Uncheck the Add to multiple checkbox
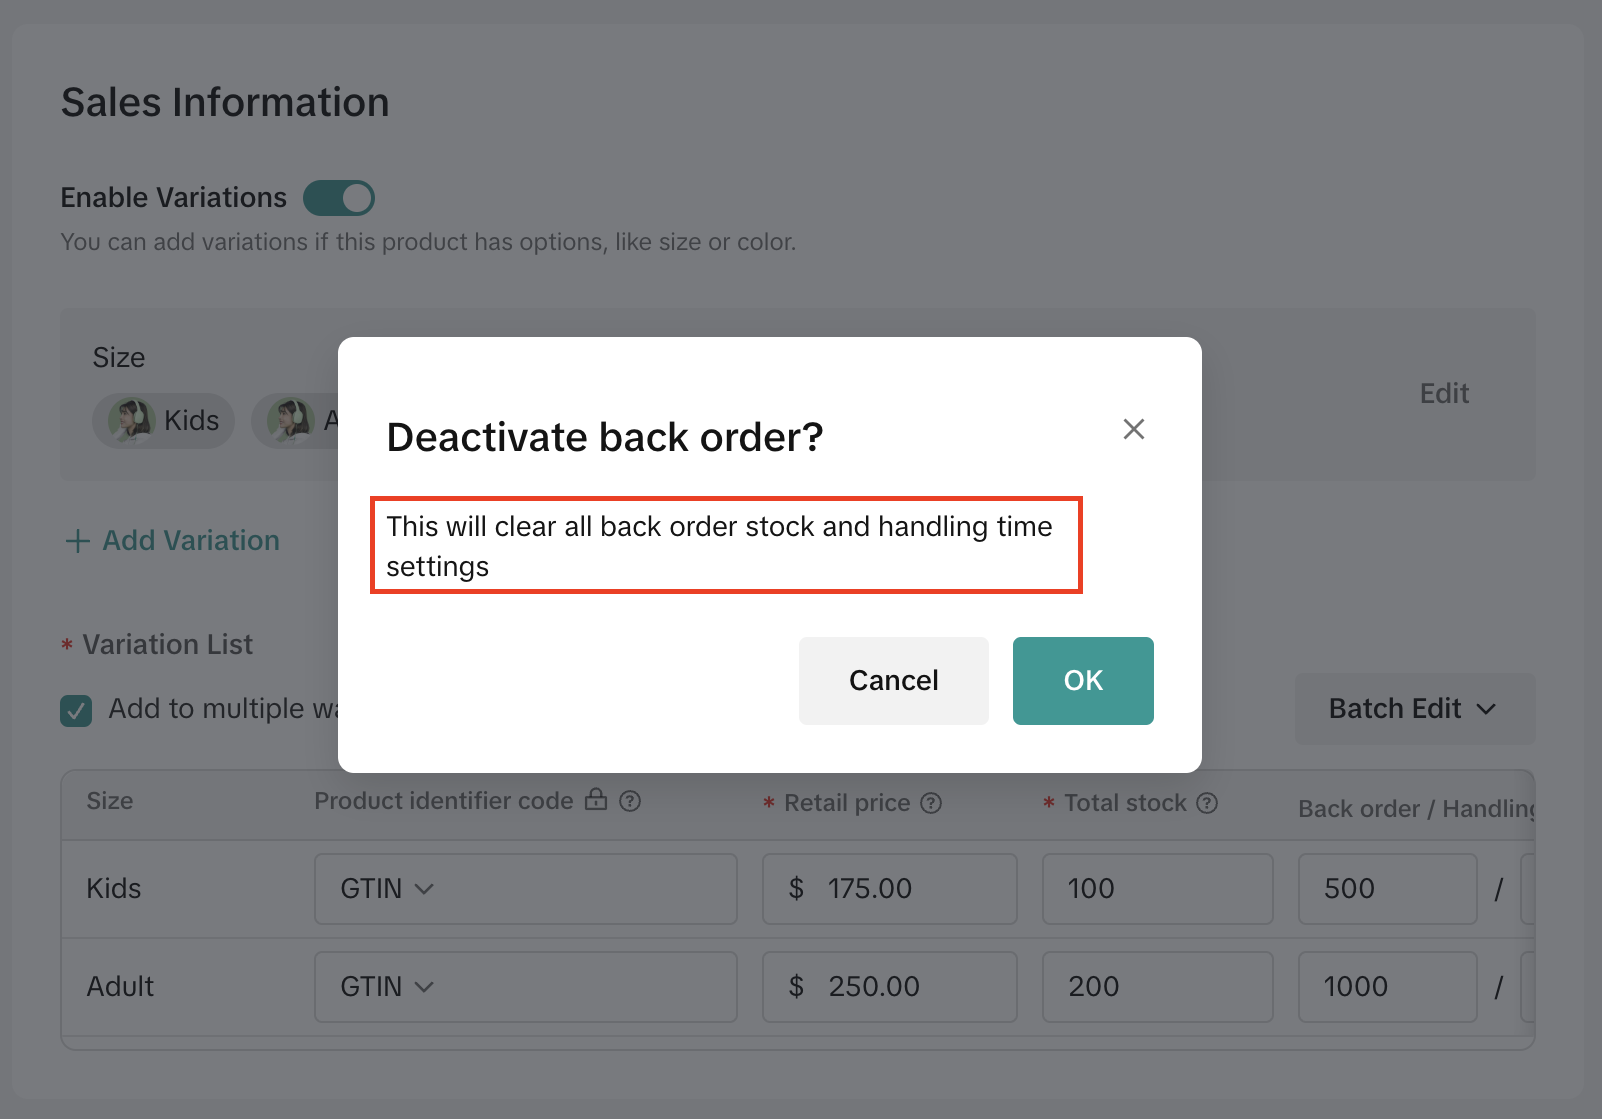The height and width of the screenshot is (1119, 1602). click(76, 710)
